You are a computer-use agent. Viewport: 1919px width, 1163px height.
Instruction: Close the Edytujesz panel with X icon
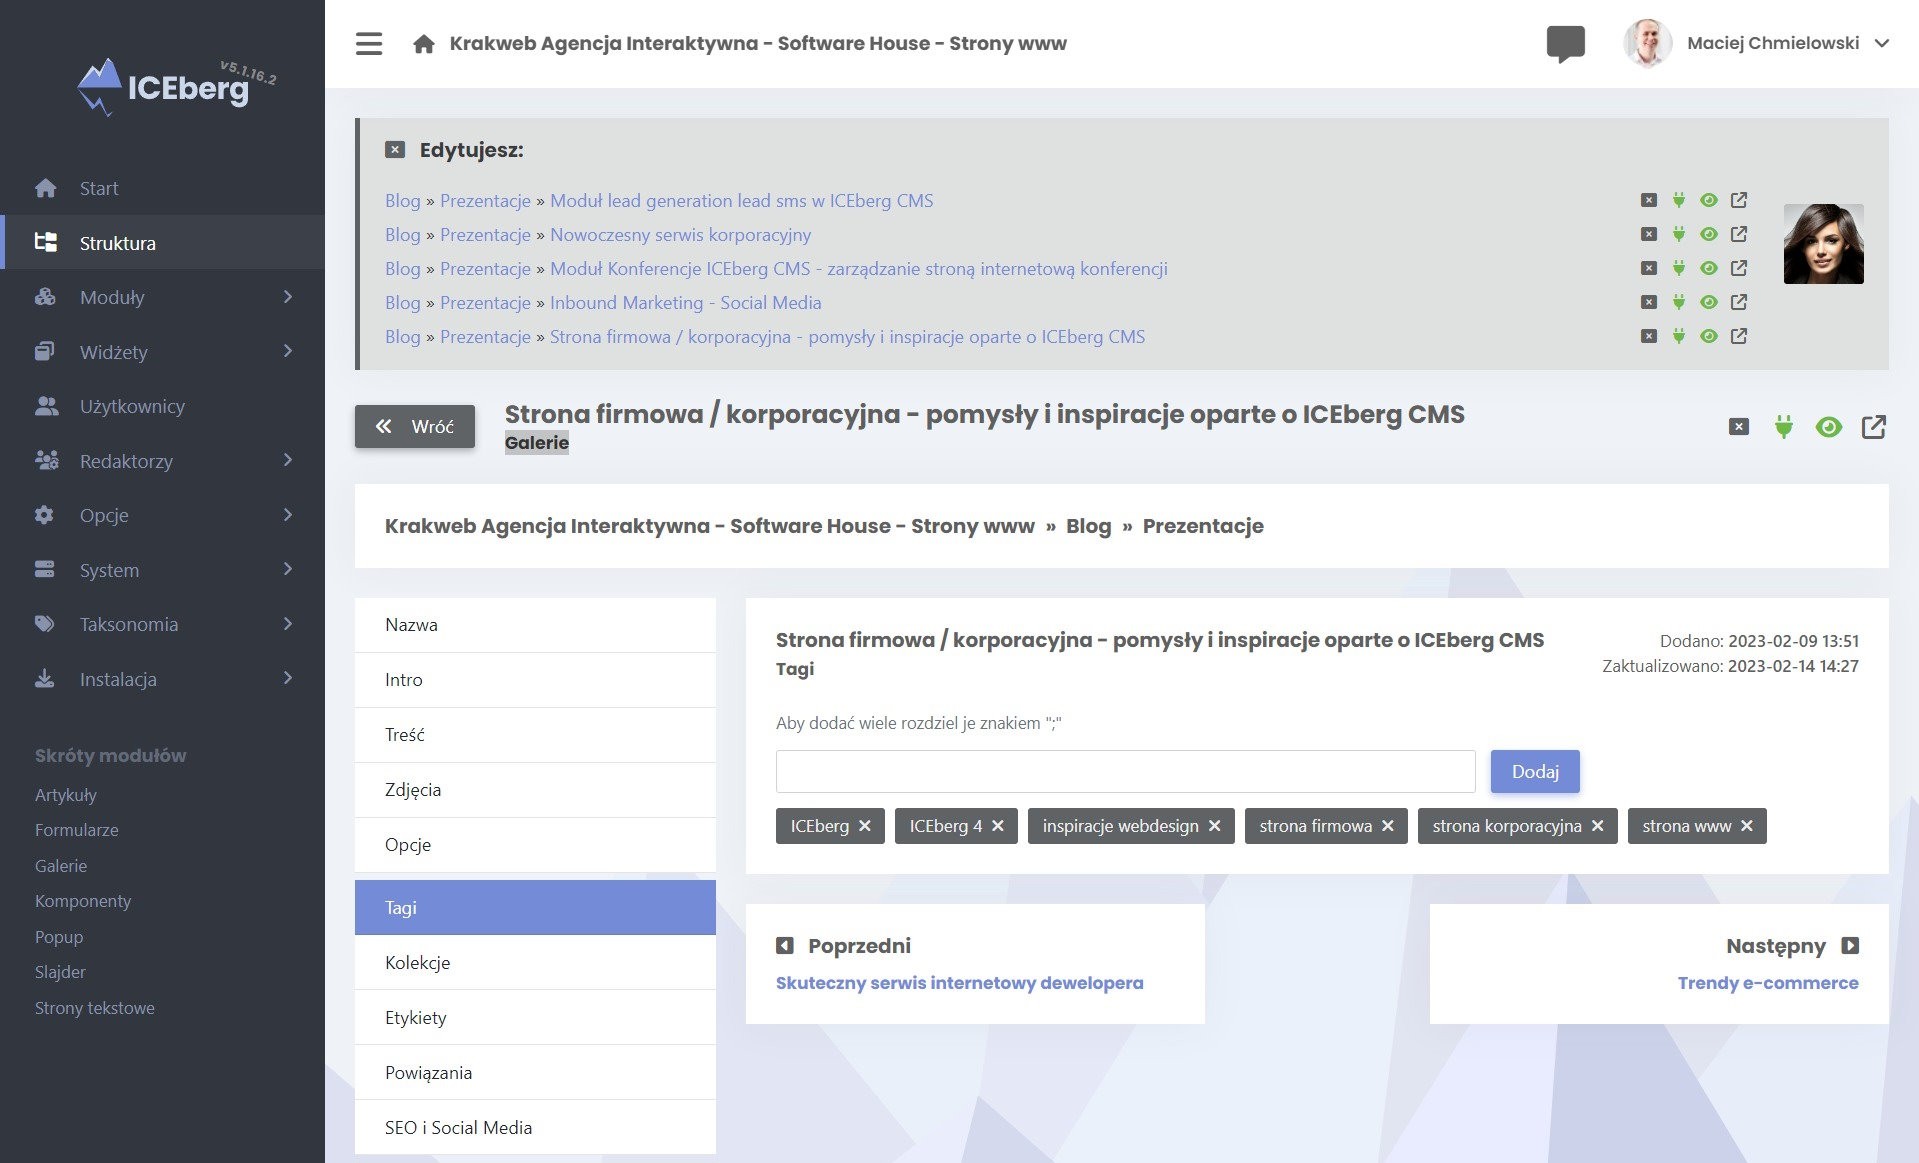tap(395, 150)
